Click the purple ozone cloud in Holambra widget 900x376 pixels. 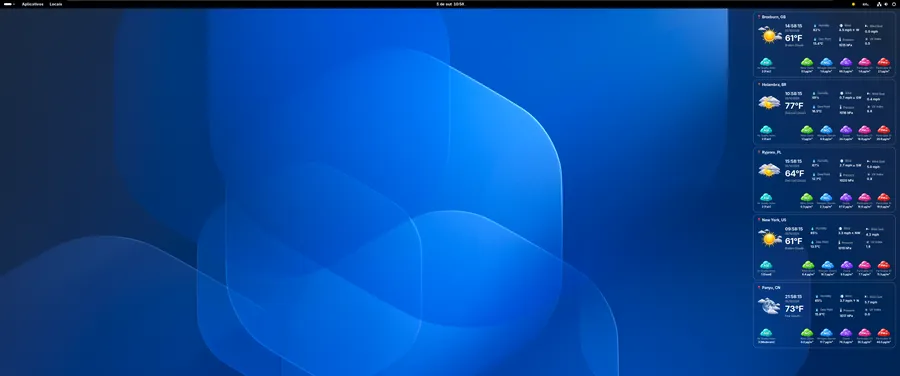tap(846, 130)
